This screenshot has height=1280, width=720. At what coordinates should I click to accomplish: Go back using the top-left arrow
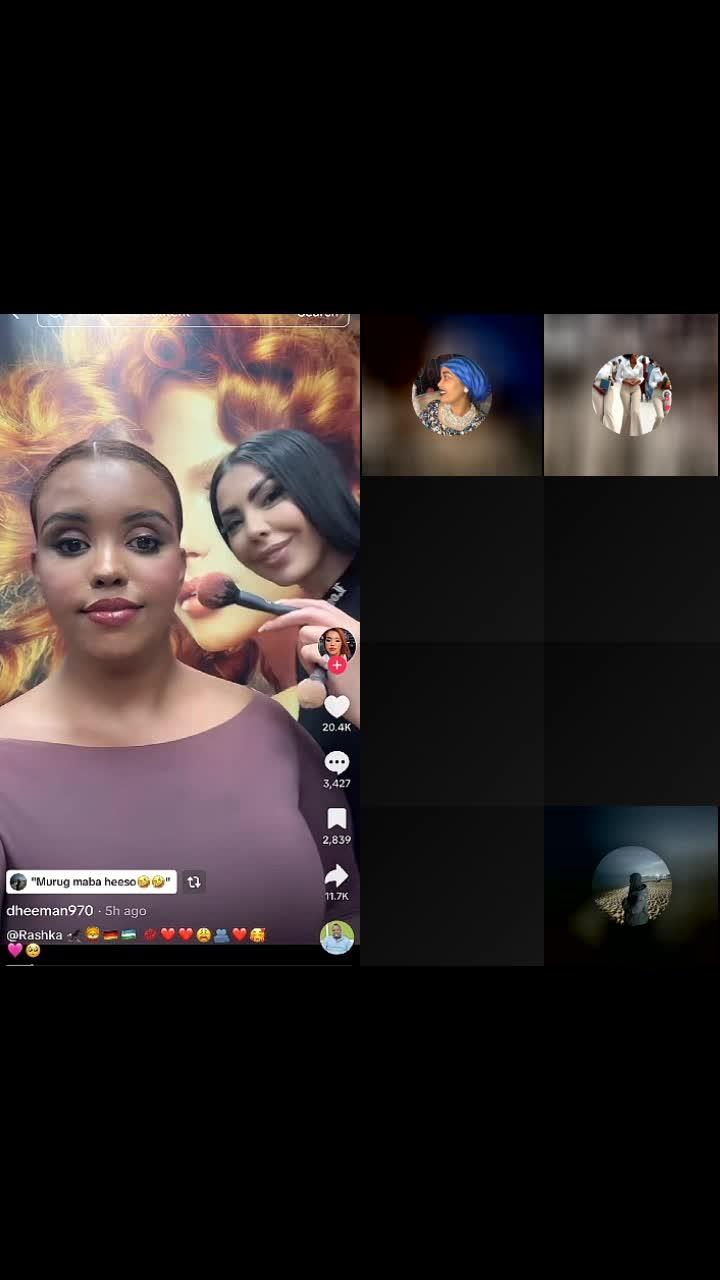click(14, 318)
